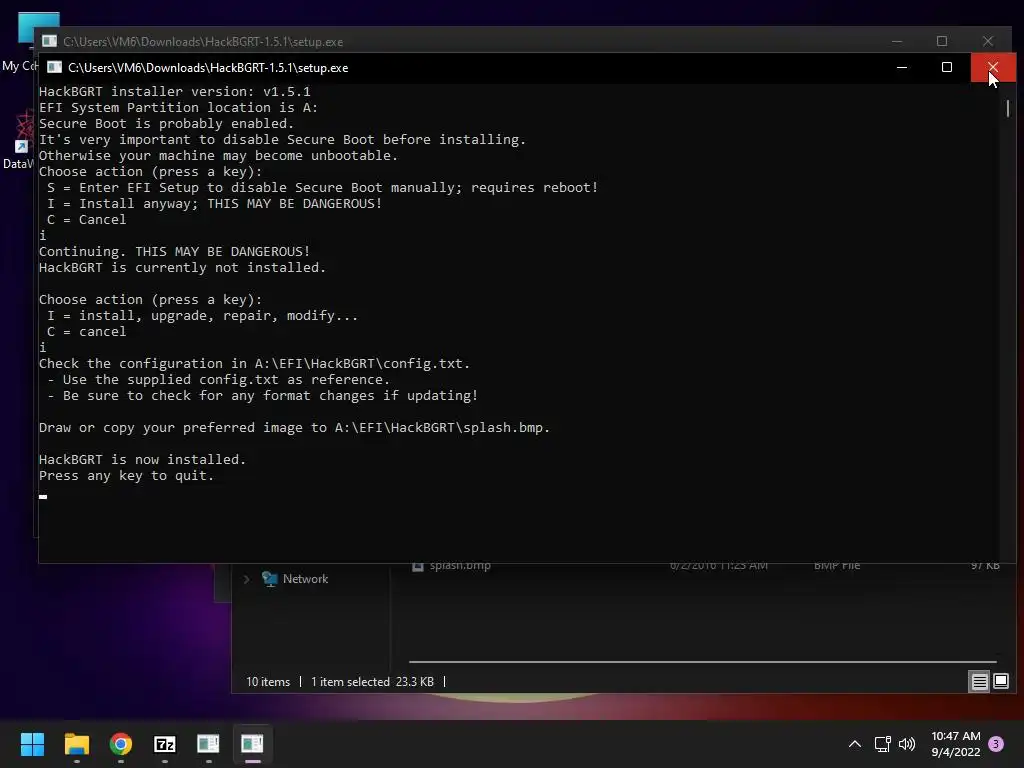Open the clock and calendar flyout
This screenshot has width=1024, height=768.
[x=955, y=744]
